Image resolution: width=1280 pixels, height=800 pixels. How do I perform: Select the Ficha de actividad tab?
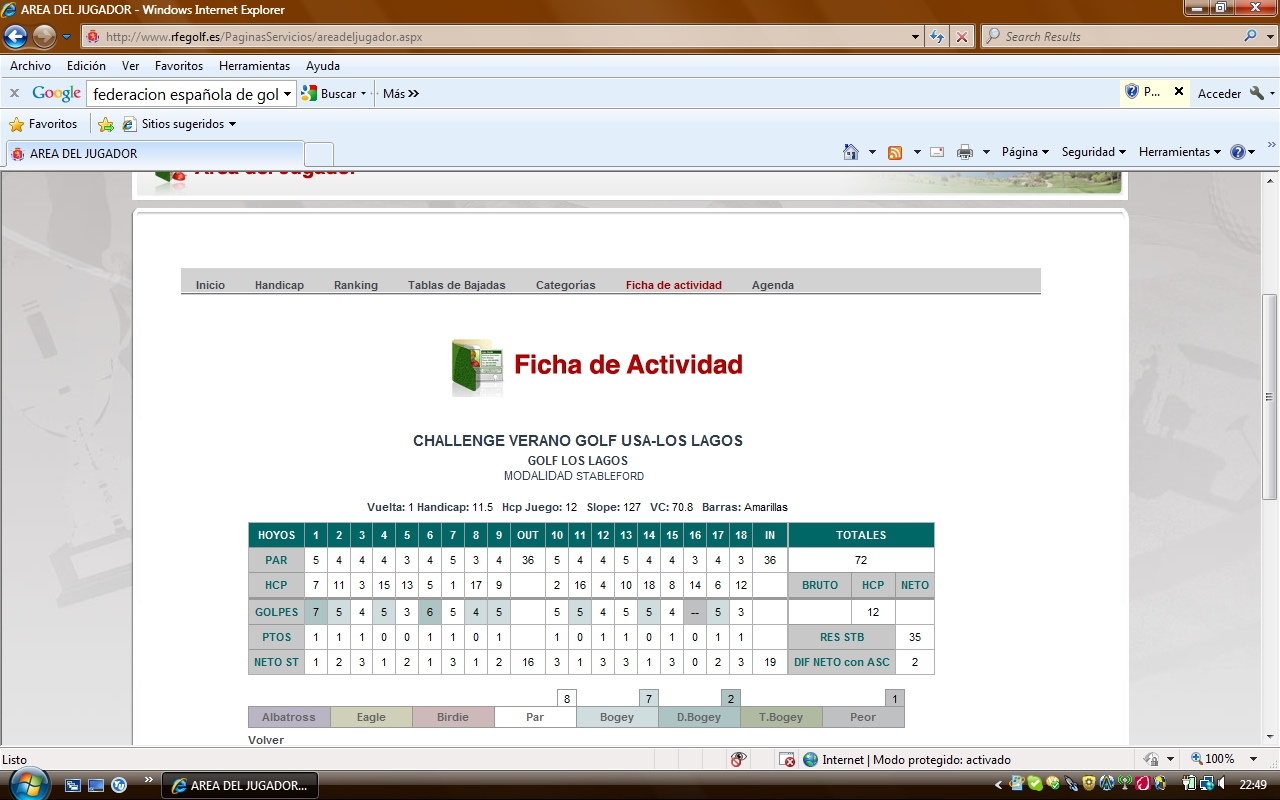(x=674, y=285)
